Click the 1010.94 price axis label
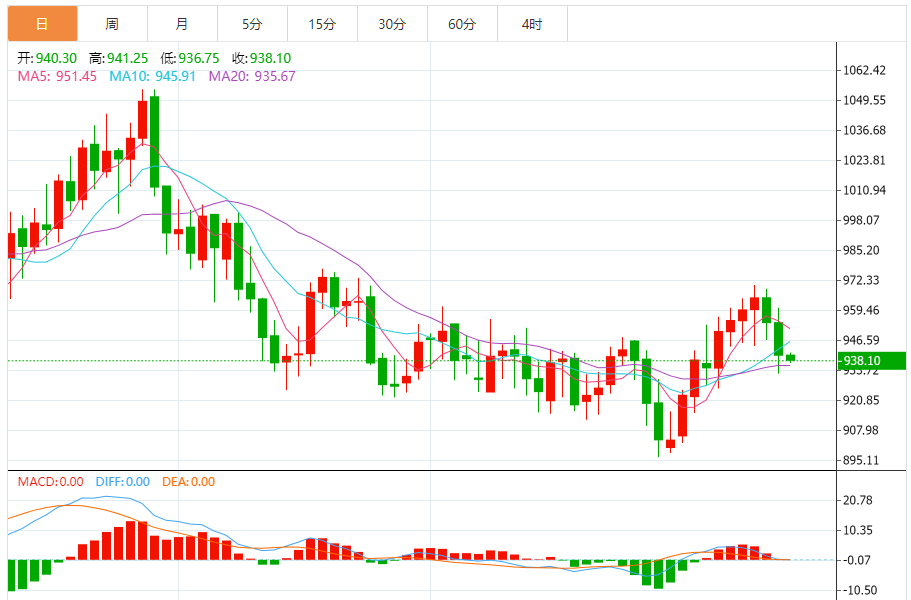Image resolution: width=911 pixels, height=600 pixels. point(865,190)
